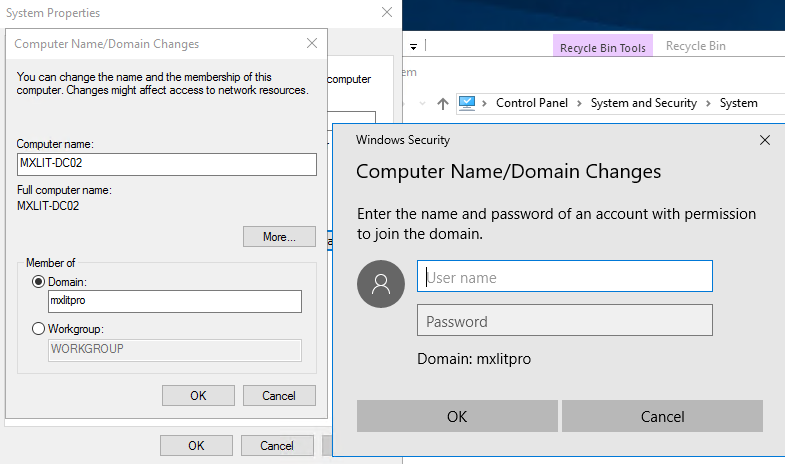Click the computer icon in address bar

[x=467, y=103]
